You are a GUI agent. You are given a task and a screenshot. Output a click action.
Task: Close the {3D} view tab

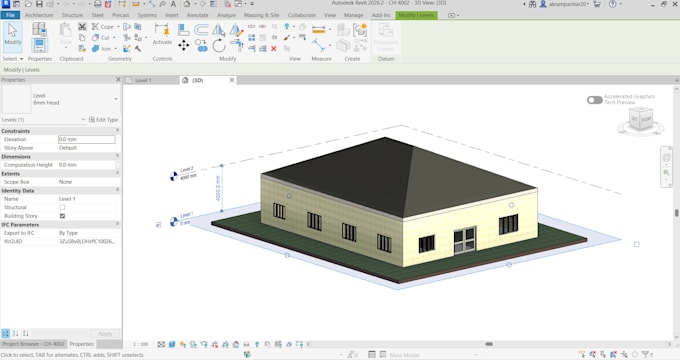click(232, 80)
